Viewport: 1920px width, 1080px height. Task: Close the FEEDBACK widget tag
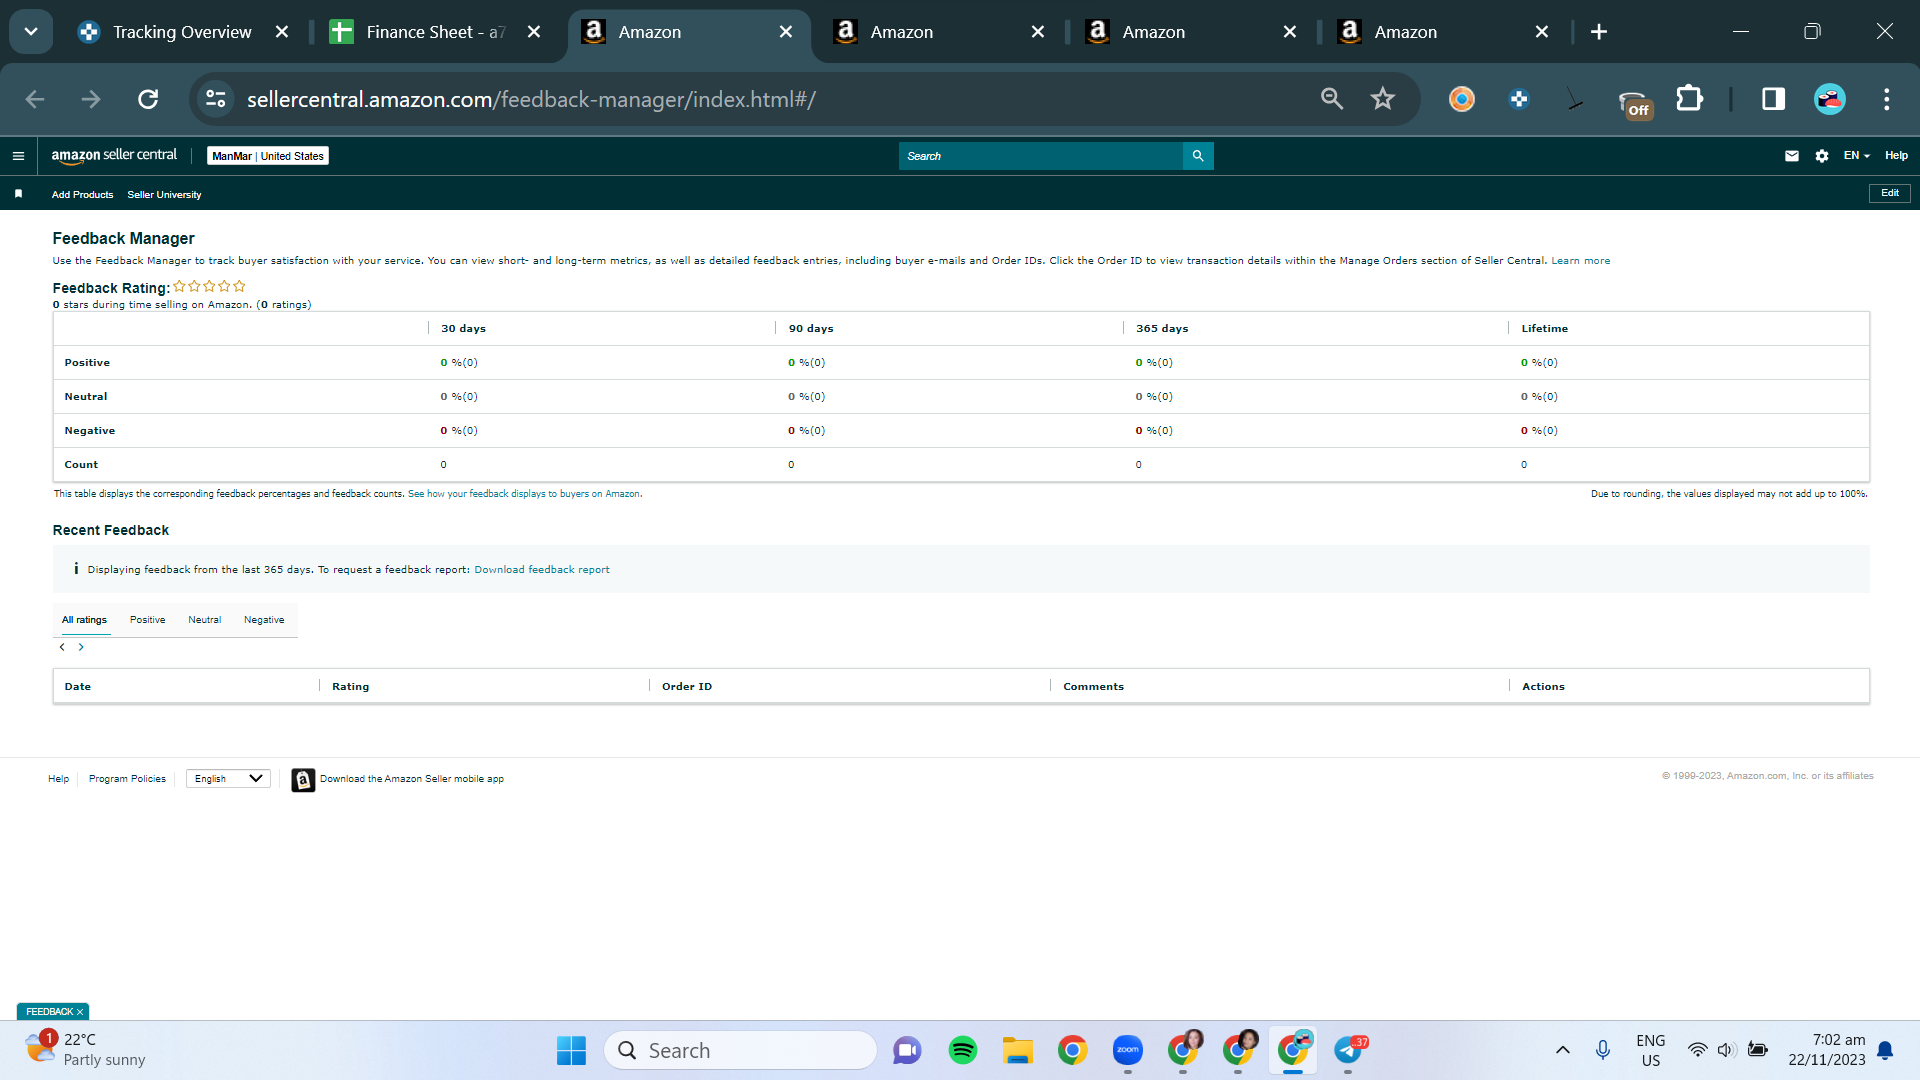coord(80,1012)
